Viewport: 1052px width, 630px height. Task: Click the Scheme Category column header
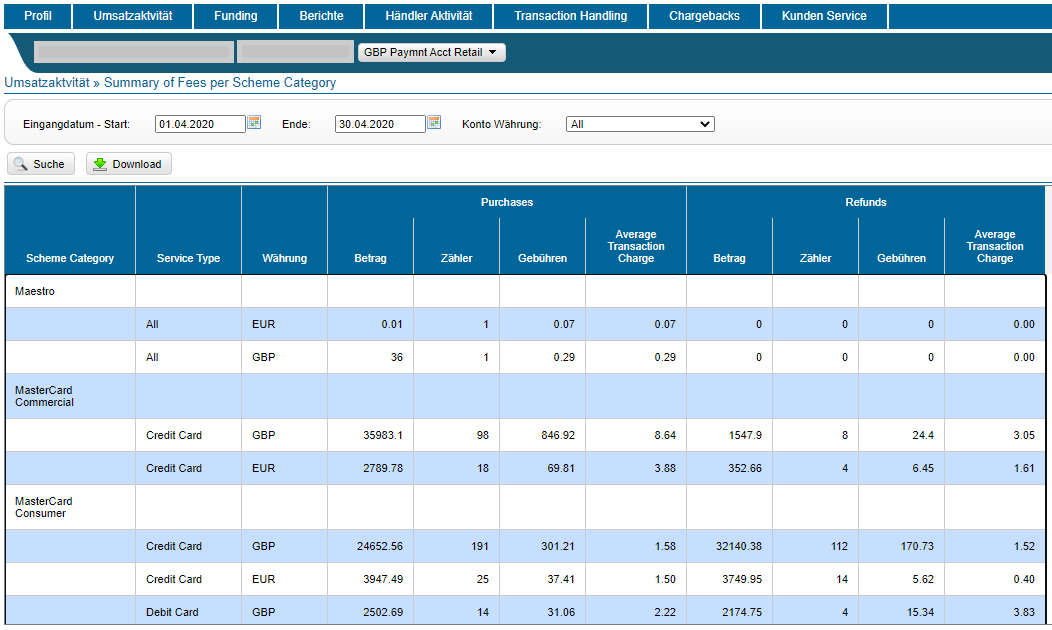70,258
